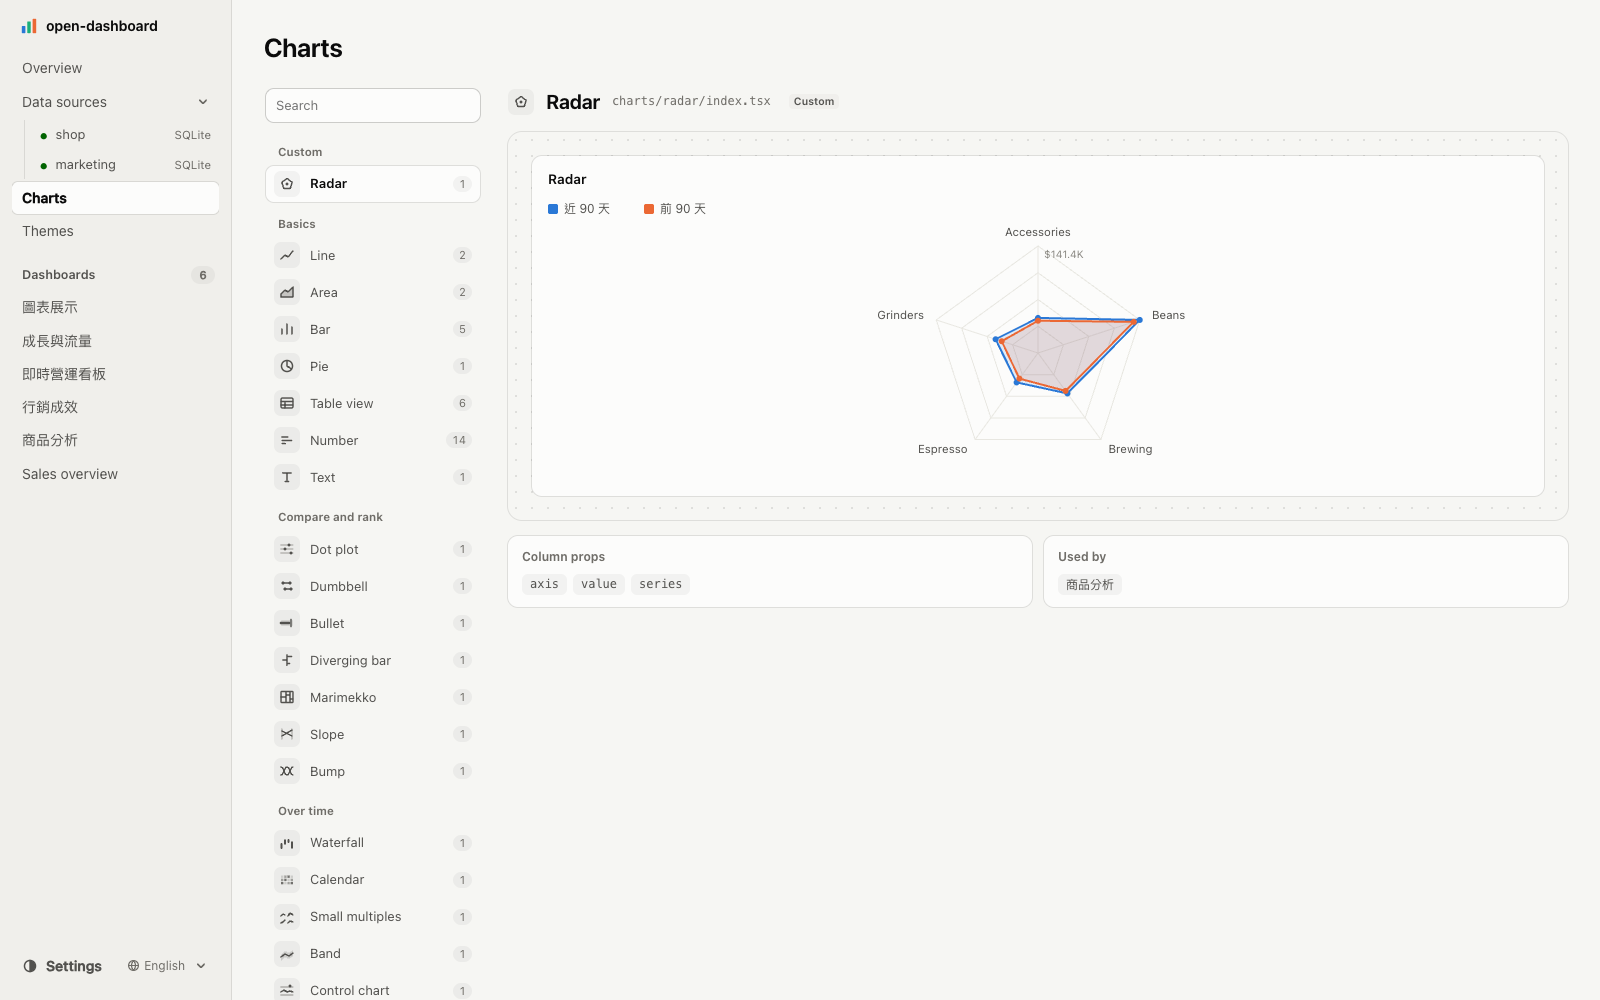1600x1000 pixels.
Task: Select the Bullet chart icon
Action: 287,623
